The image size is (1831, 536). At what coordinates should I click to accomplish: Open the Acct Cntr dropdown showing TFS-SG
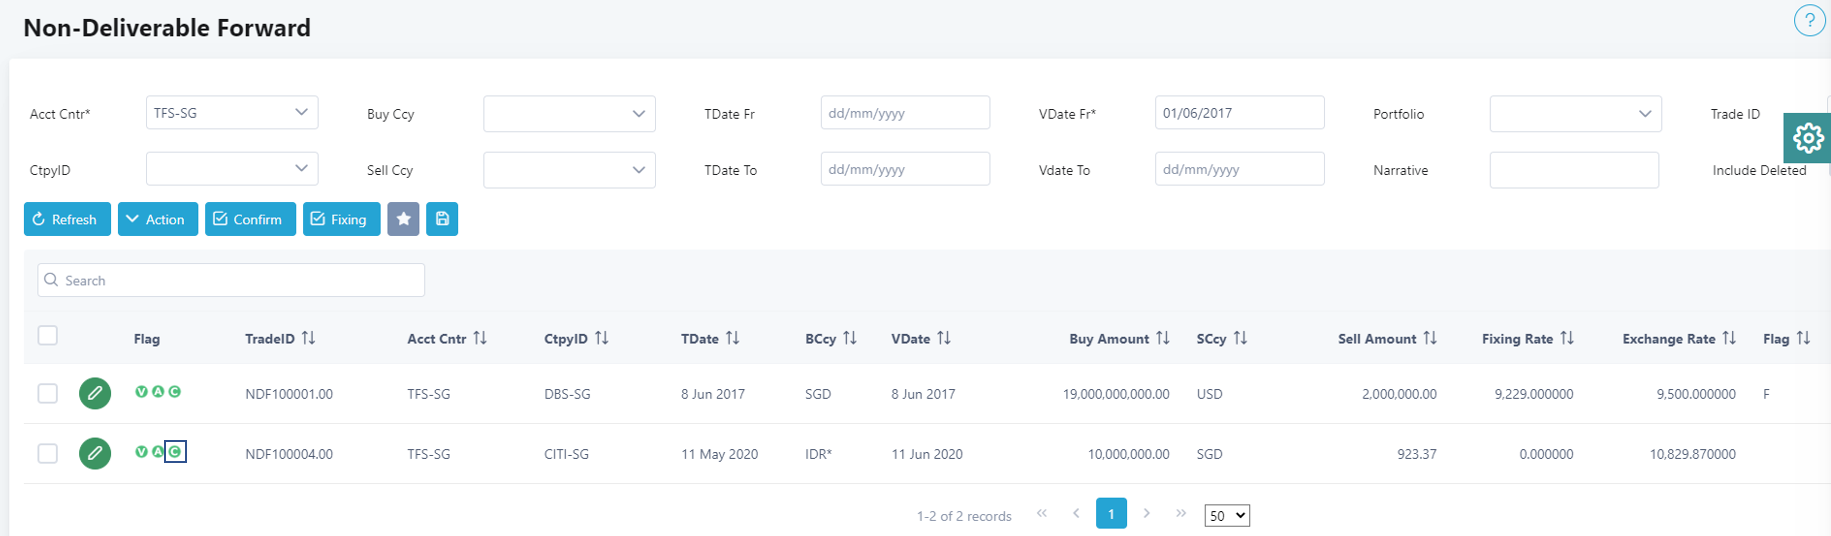click(x=232, y=113)
